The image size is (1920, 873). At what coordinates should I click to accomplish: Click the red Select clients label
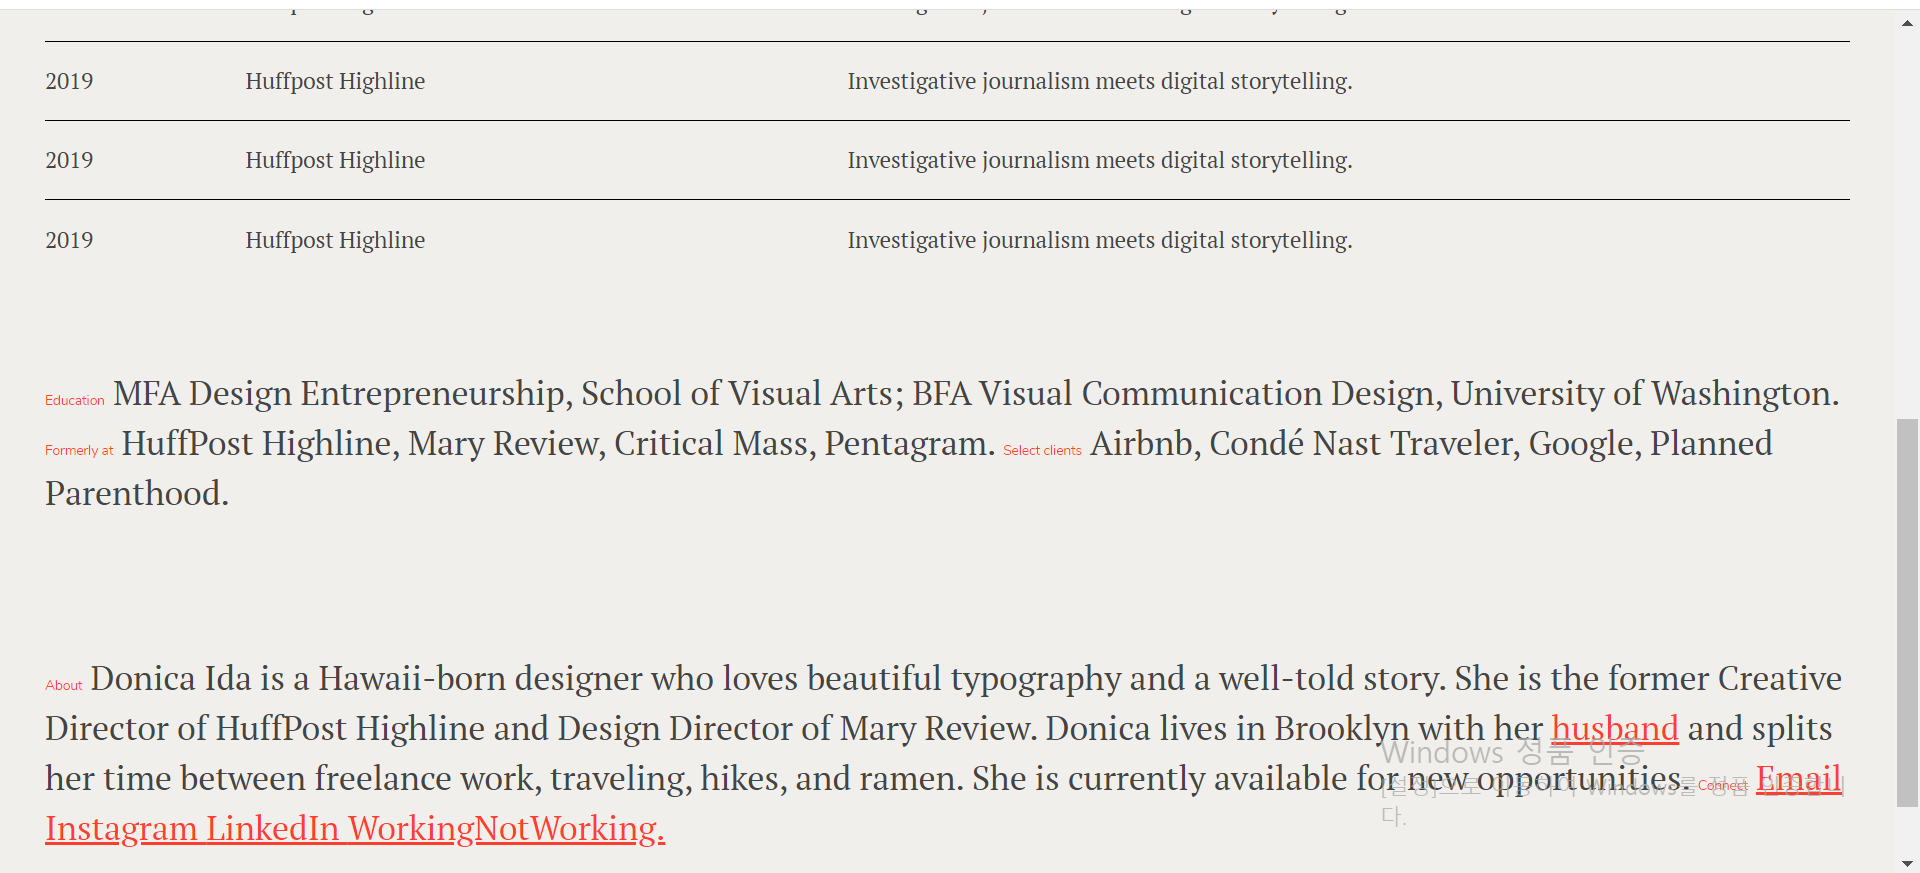pyautogui.click(x=1042, y=450)
